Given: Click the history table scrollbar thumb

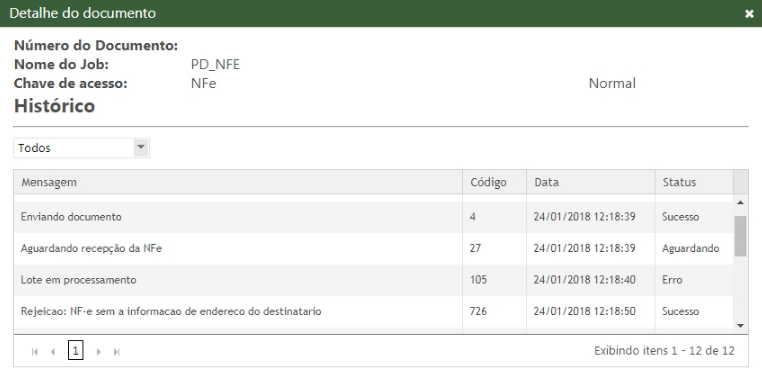Looking at the screenshot, I should click(x=740, y=236).
